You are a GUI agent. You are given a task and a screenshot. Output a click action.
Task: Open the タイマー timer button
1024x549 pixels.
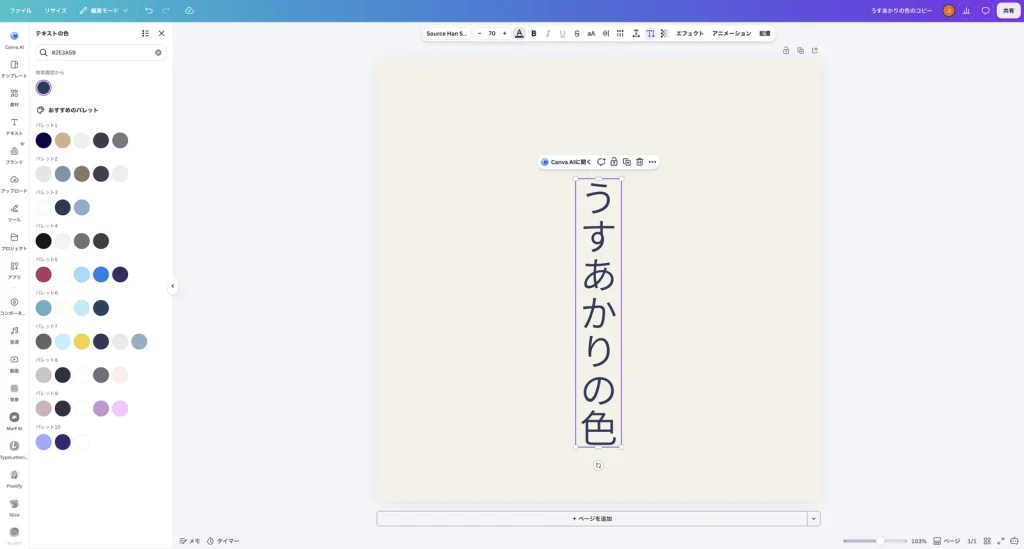click(x=223, y=541)
